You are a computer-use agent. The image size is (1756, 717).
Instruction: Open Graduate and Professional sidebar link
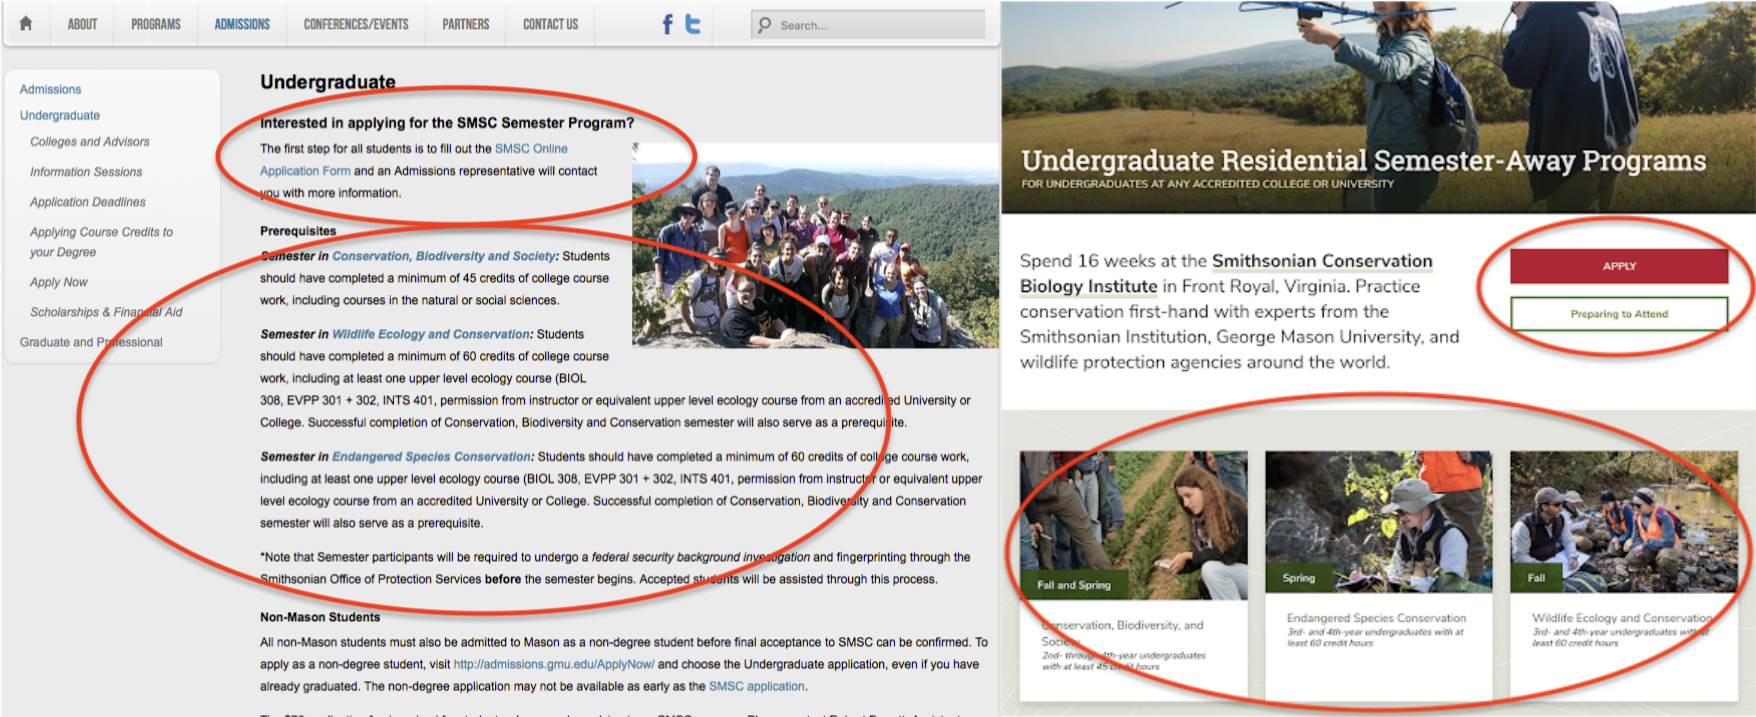click(x=91, y=342)
